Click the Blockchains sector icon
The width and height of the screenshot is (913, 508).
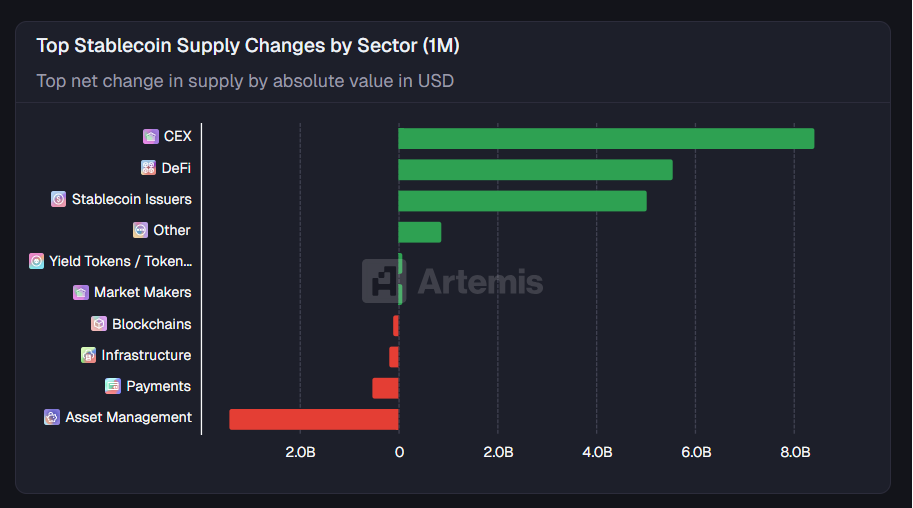(x=99, y=324)
